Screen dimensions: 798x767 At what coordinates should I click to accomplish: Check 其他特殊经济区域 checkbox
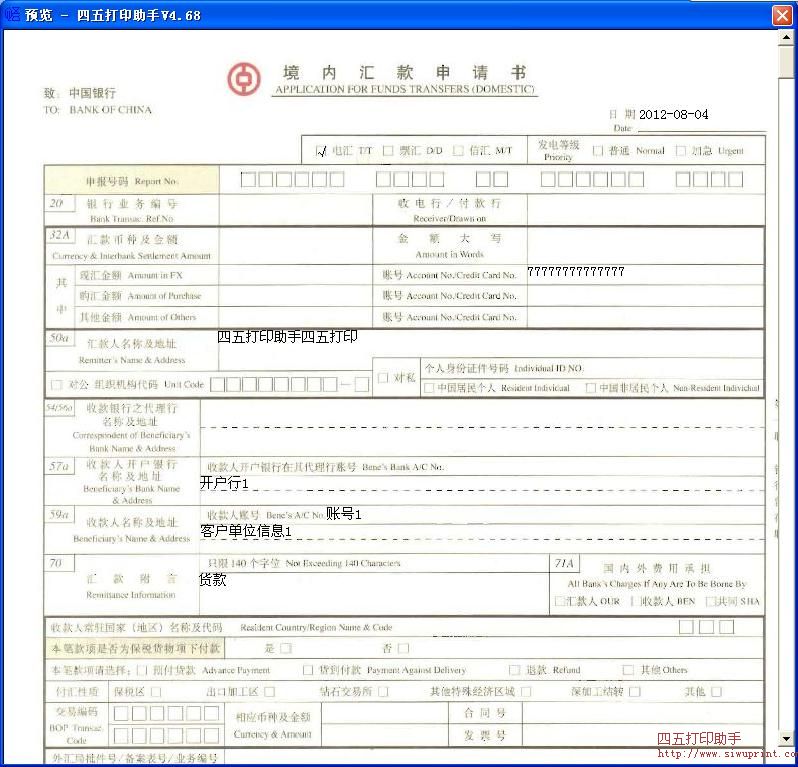526,692
